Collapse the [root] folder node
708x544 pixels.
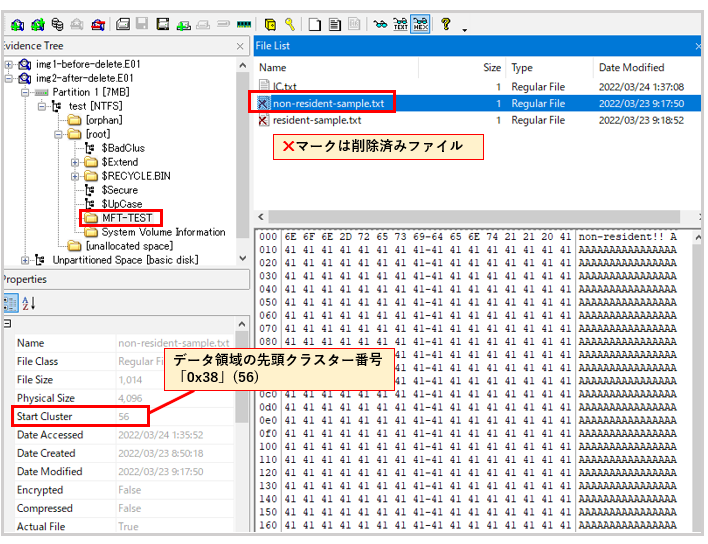[58, 135]
